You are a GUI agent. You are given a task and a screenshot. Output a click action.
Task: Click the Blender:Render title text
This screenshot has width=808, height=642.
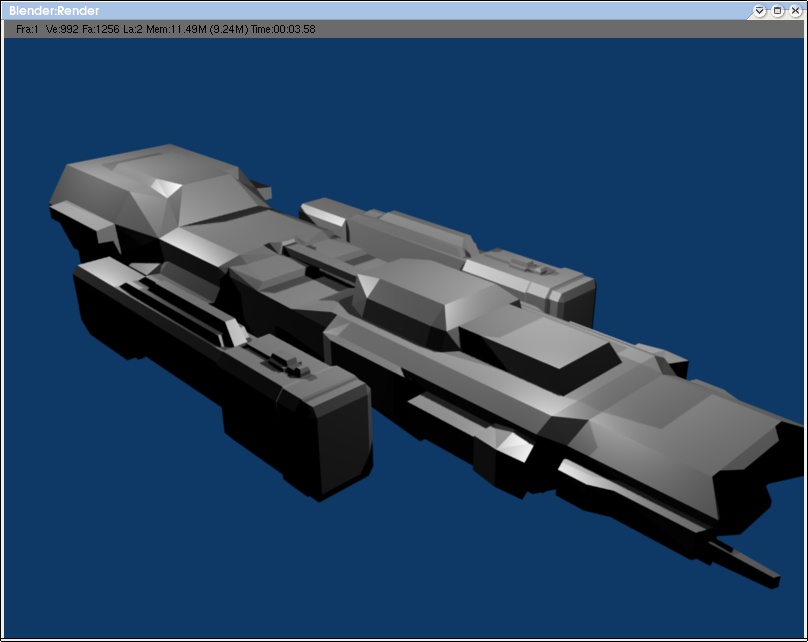pos(54,10)
